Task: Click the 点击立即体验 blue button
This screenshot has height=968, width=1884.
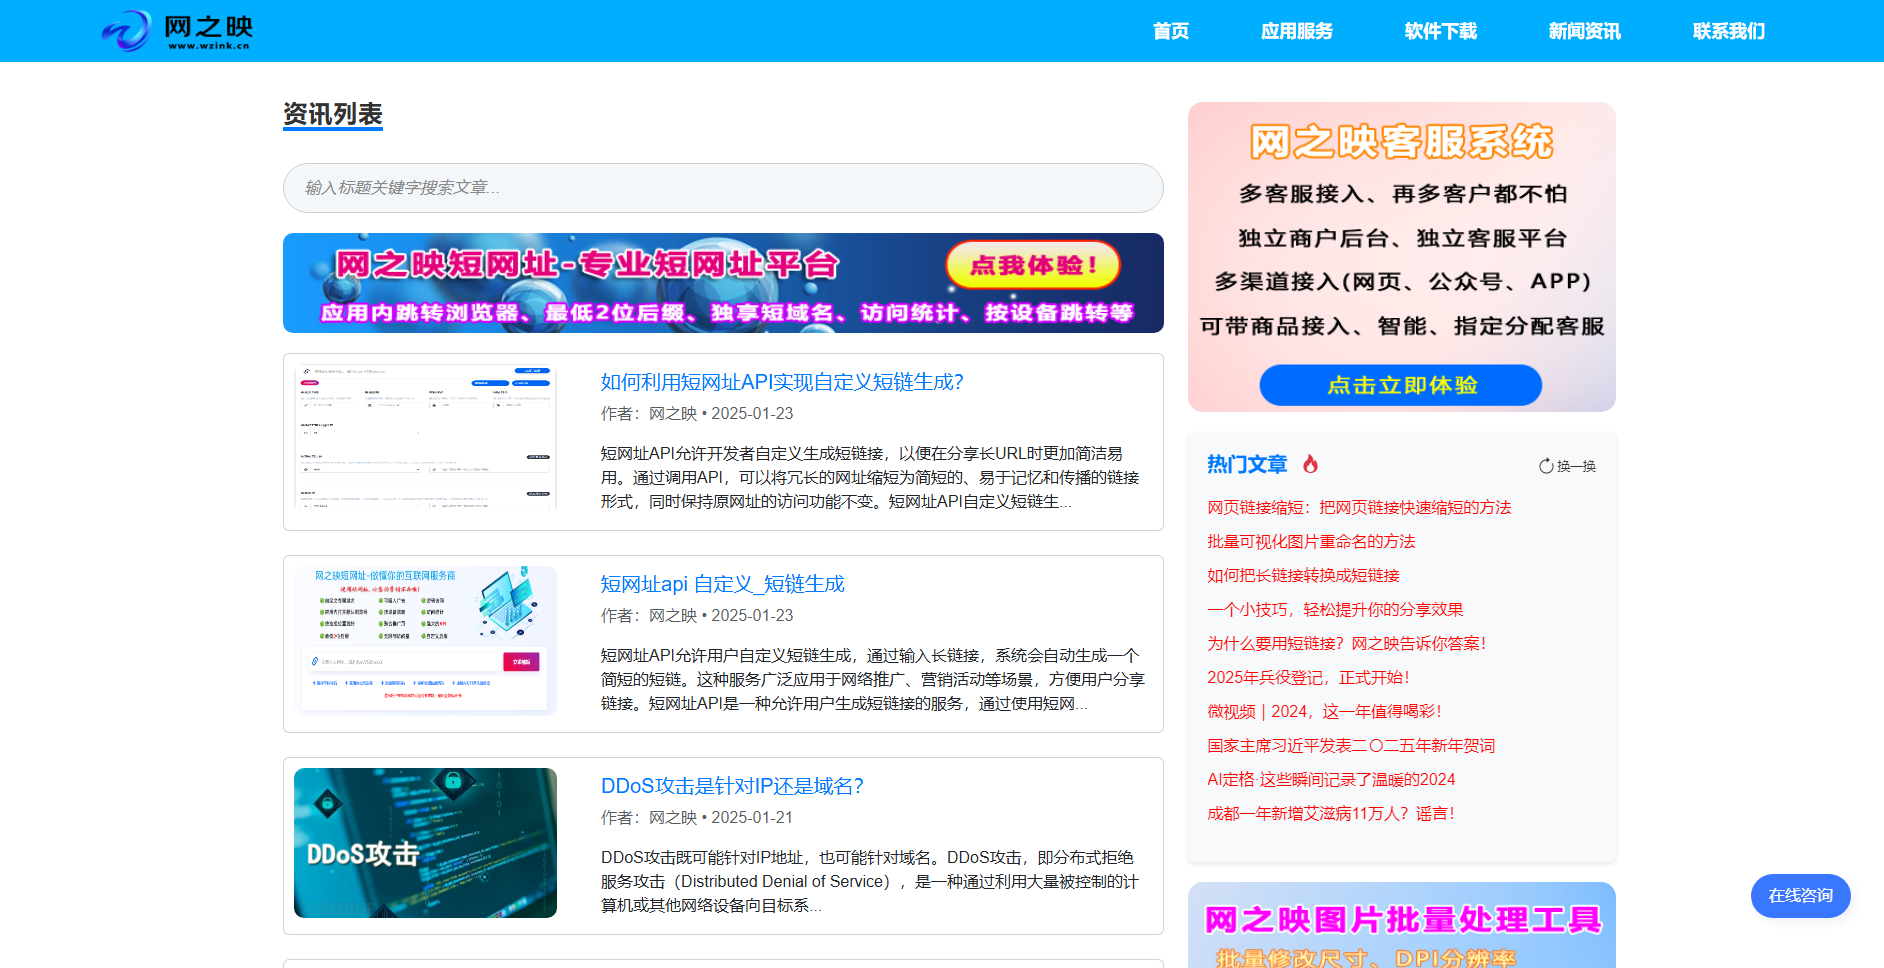Action: coord(1401,385)
